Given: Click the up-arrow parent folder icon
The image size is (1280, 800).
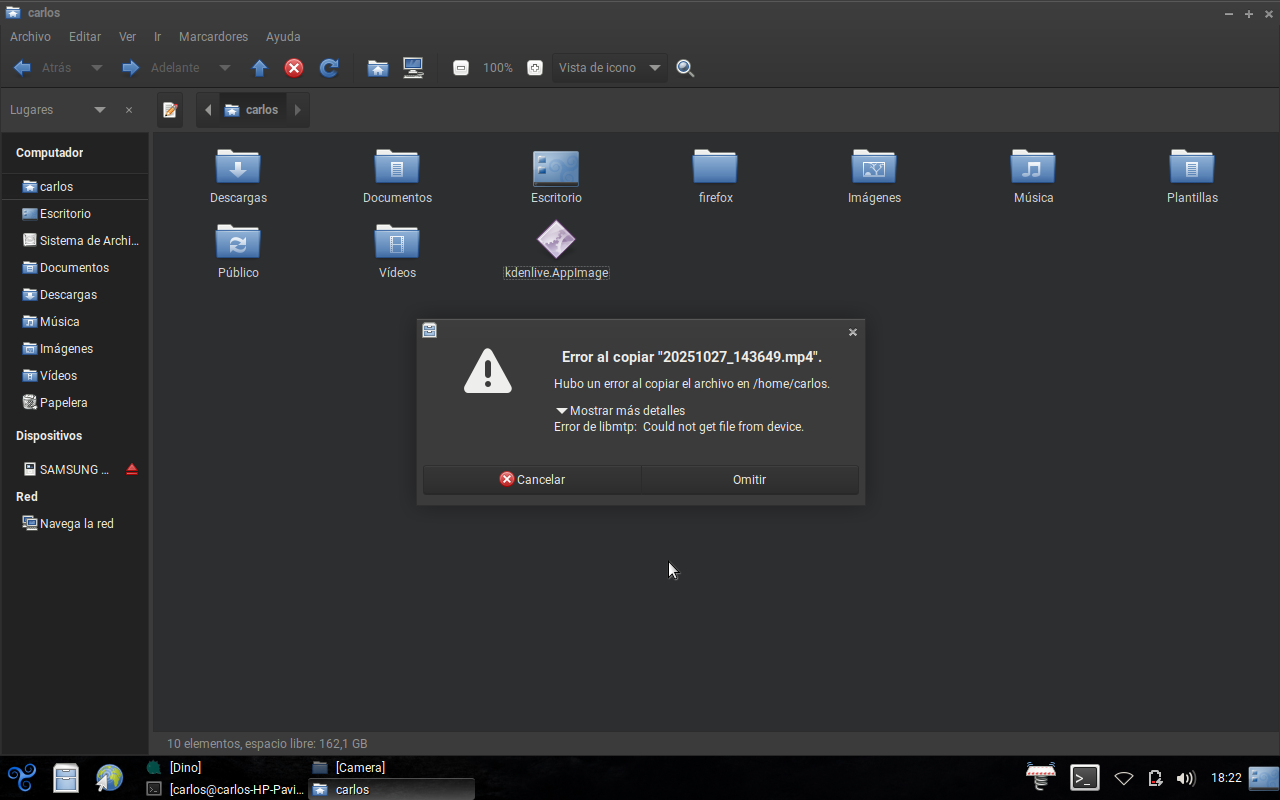Looking at the screenshot, I should coord(260,68).
